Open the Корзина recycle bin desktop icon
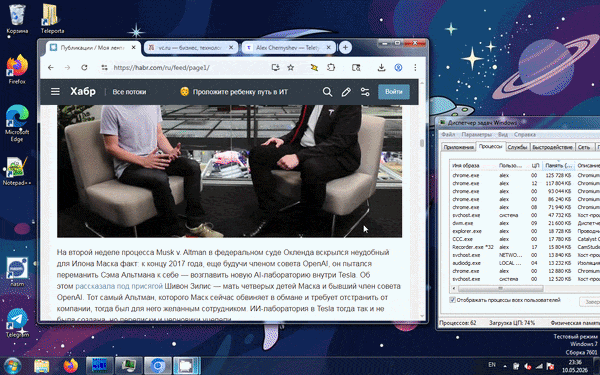 point(17,18)
